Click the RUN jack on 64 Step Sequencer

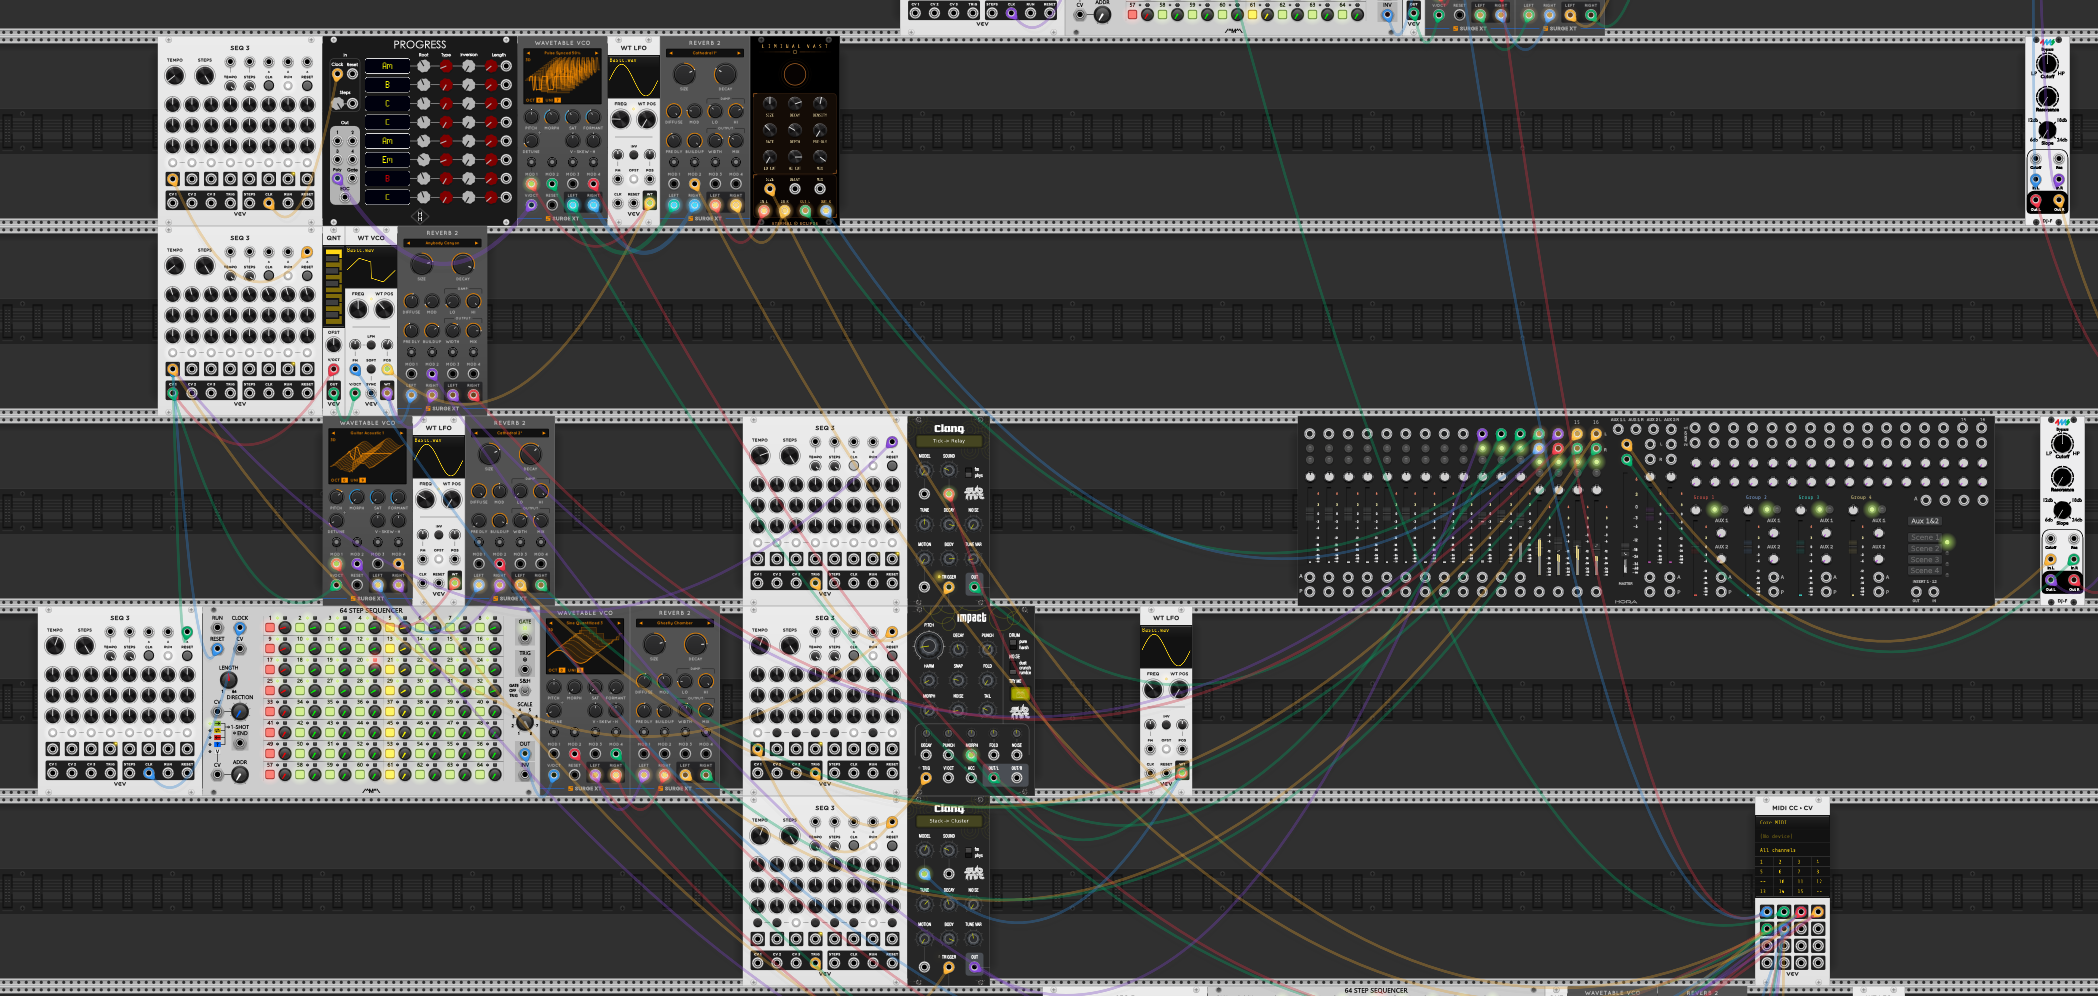tap(217, 628)
